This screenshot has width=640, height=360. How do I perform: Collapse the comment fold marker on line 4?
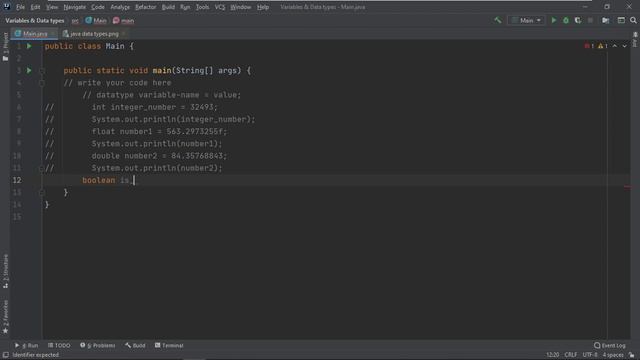[x=42, y=83]
